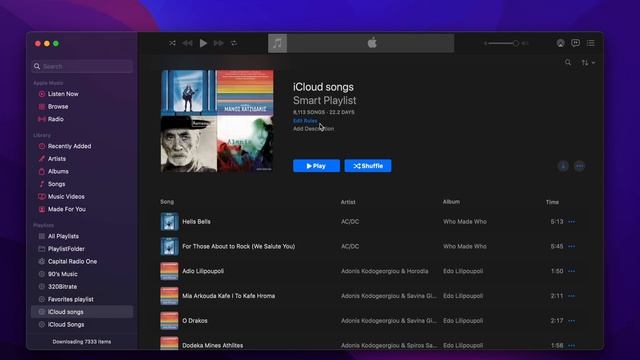Click Who Made Who album in Hells Bells row
The image size is (640, 360).
coord(465,222)
